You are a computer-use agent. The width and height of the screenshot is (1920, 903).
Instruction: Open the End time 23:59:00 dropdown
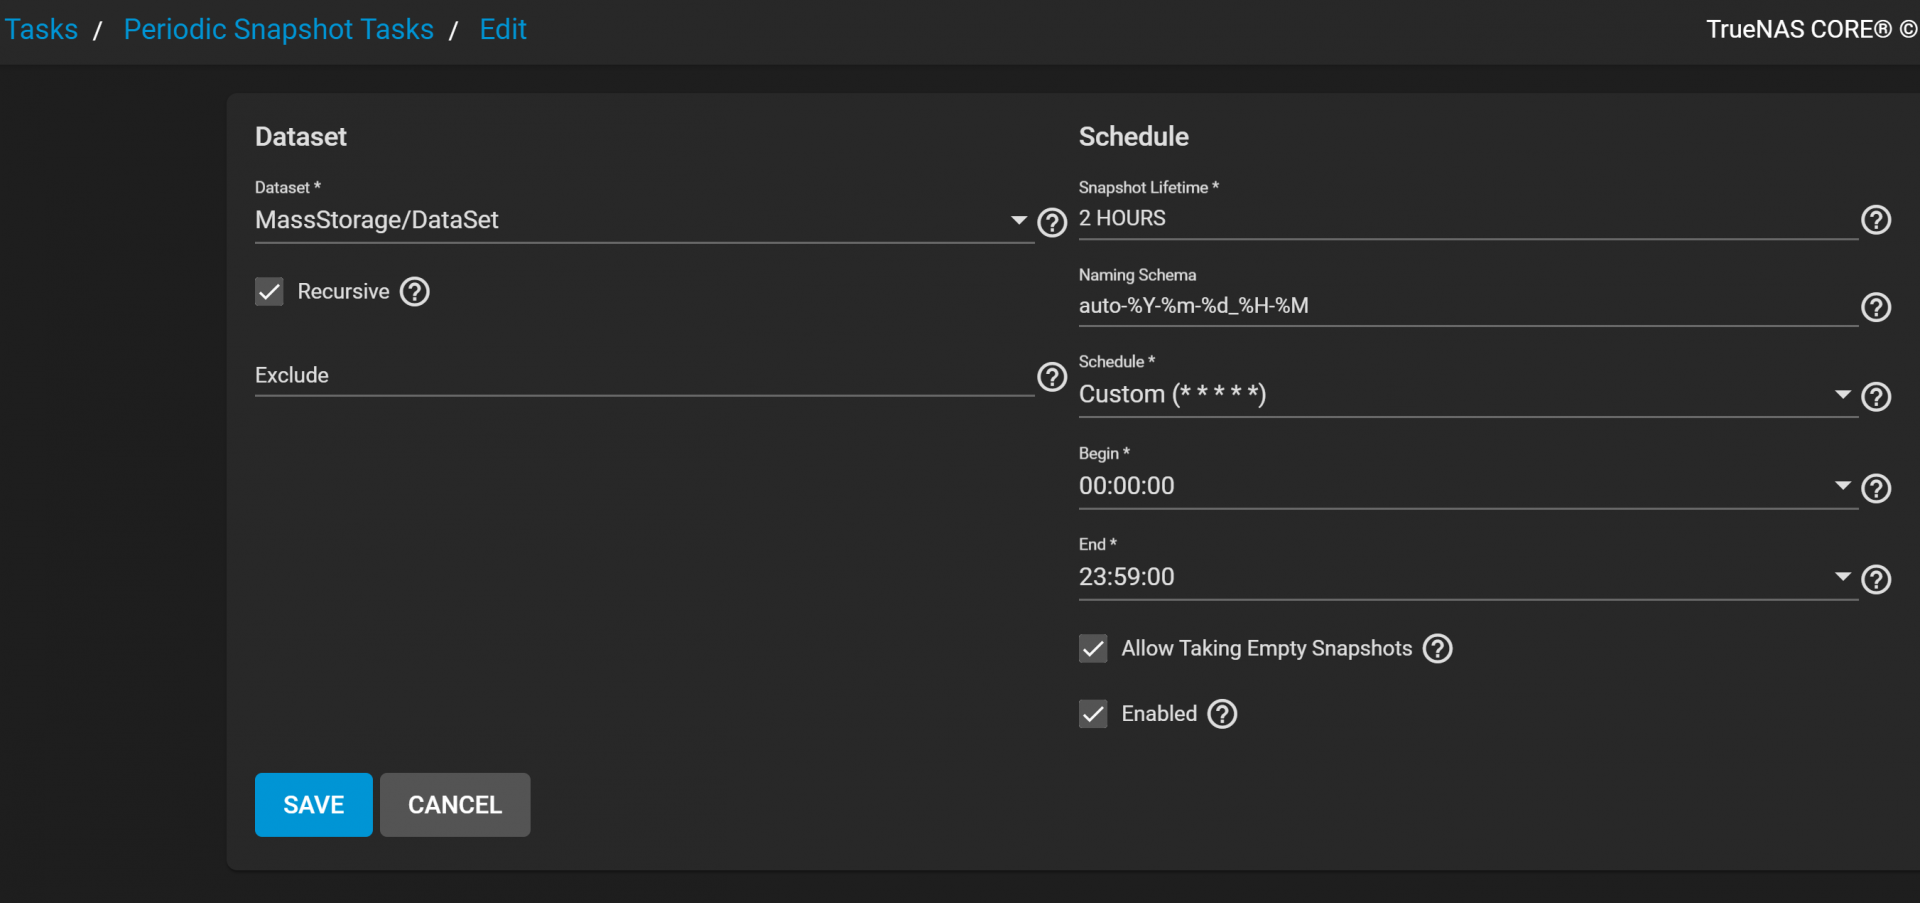click(1468, 577)
